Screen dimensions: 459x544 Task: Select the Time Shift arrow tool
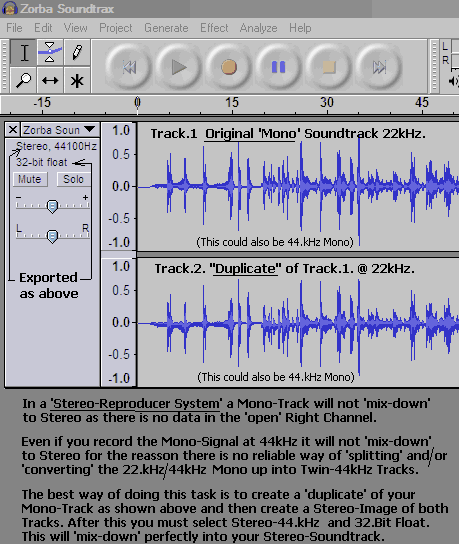50,80
